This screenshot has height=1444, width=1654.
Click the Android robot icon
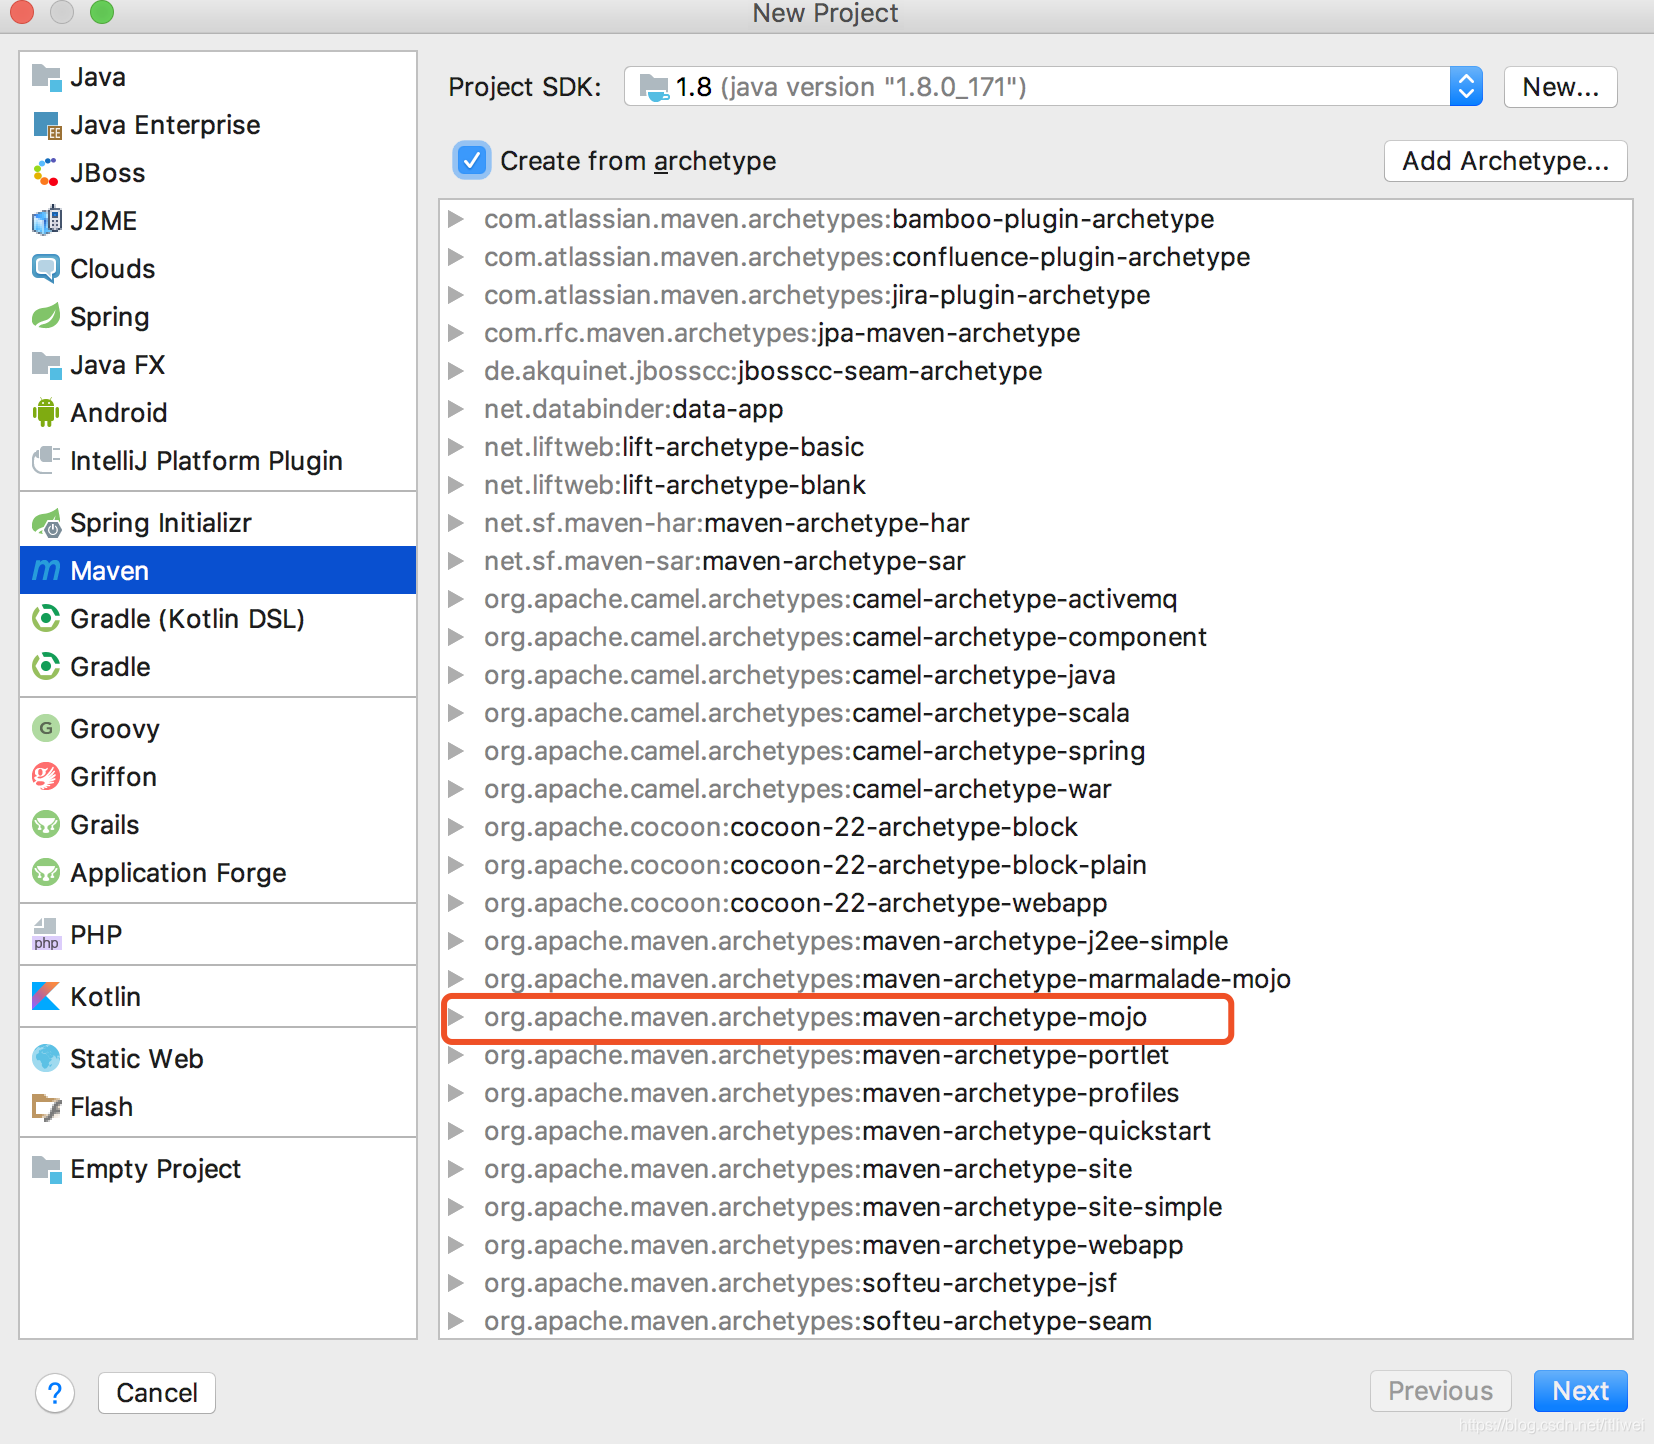click(46, 413)
